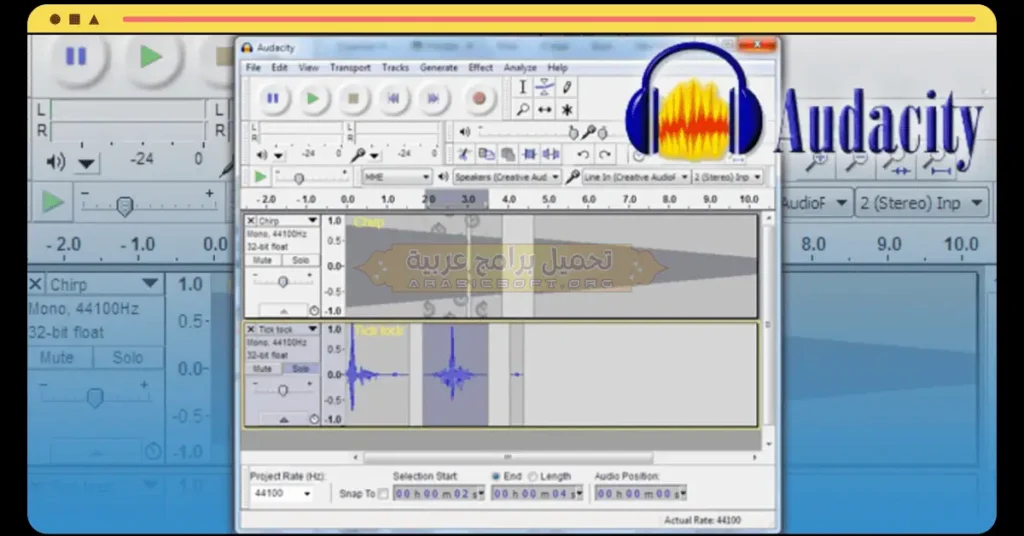Open the Line In (Creative Audio input dropdown
Screen dimensions: 1024x536
[x=636, y=177]
